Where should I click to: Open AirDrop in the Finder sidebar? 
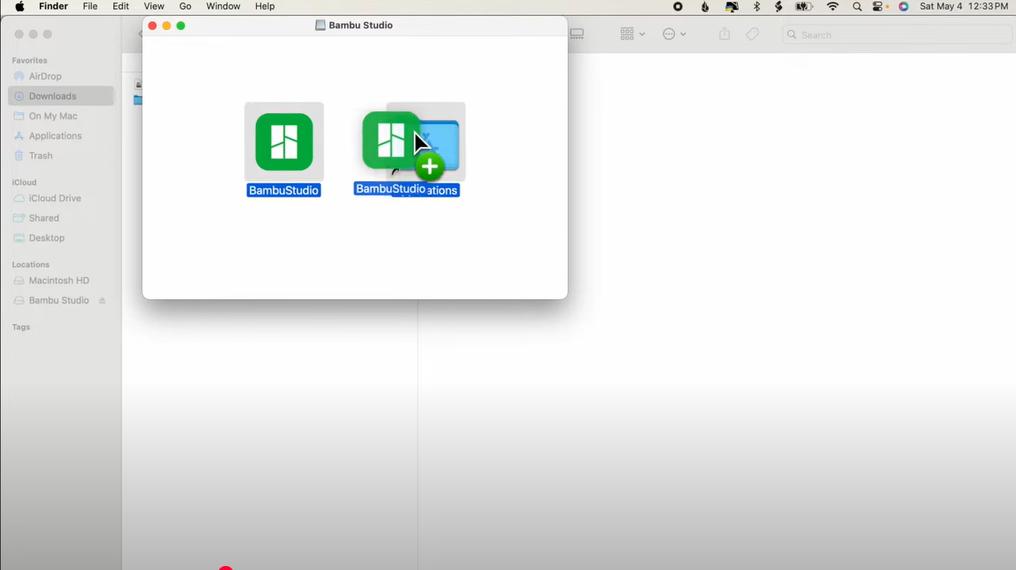click(45, 76)
